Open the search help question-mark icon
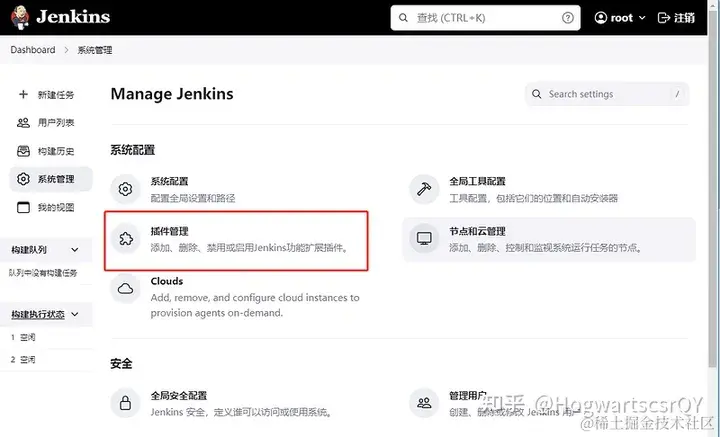 [568, 18]
